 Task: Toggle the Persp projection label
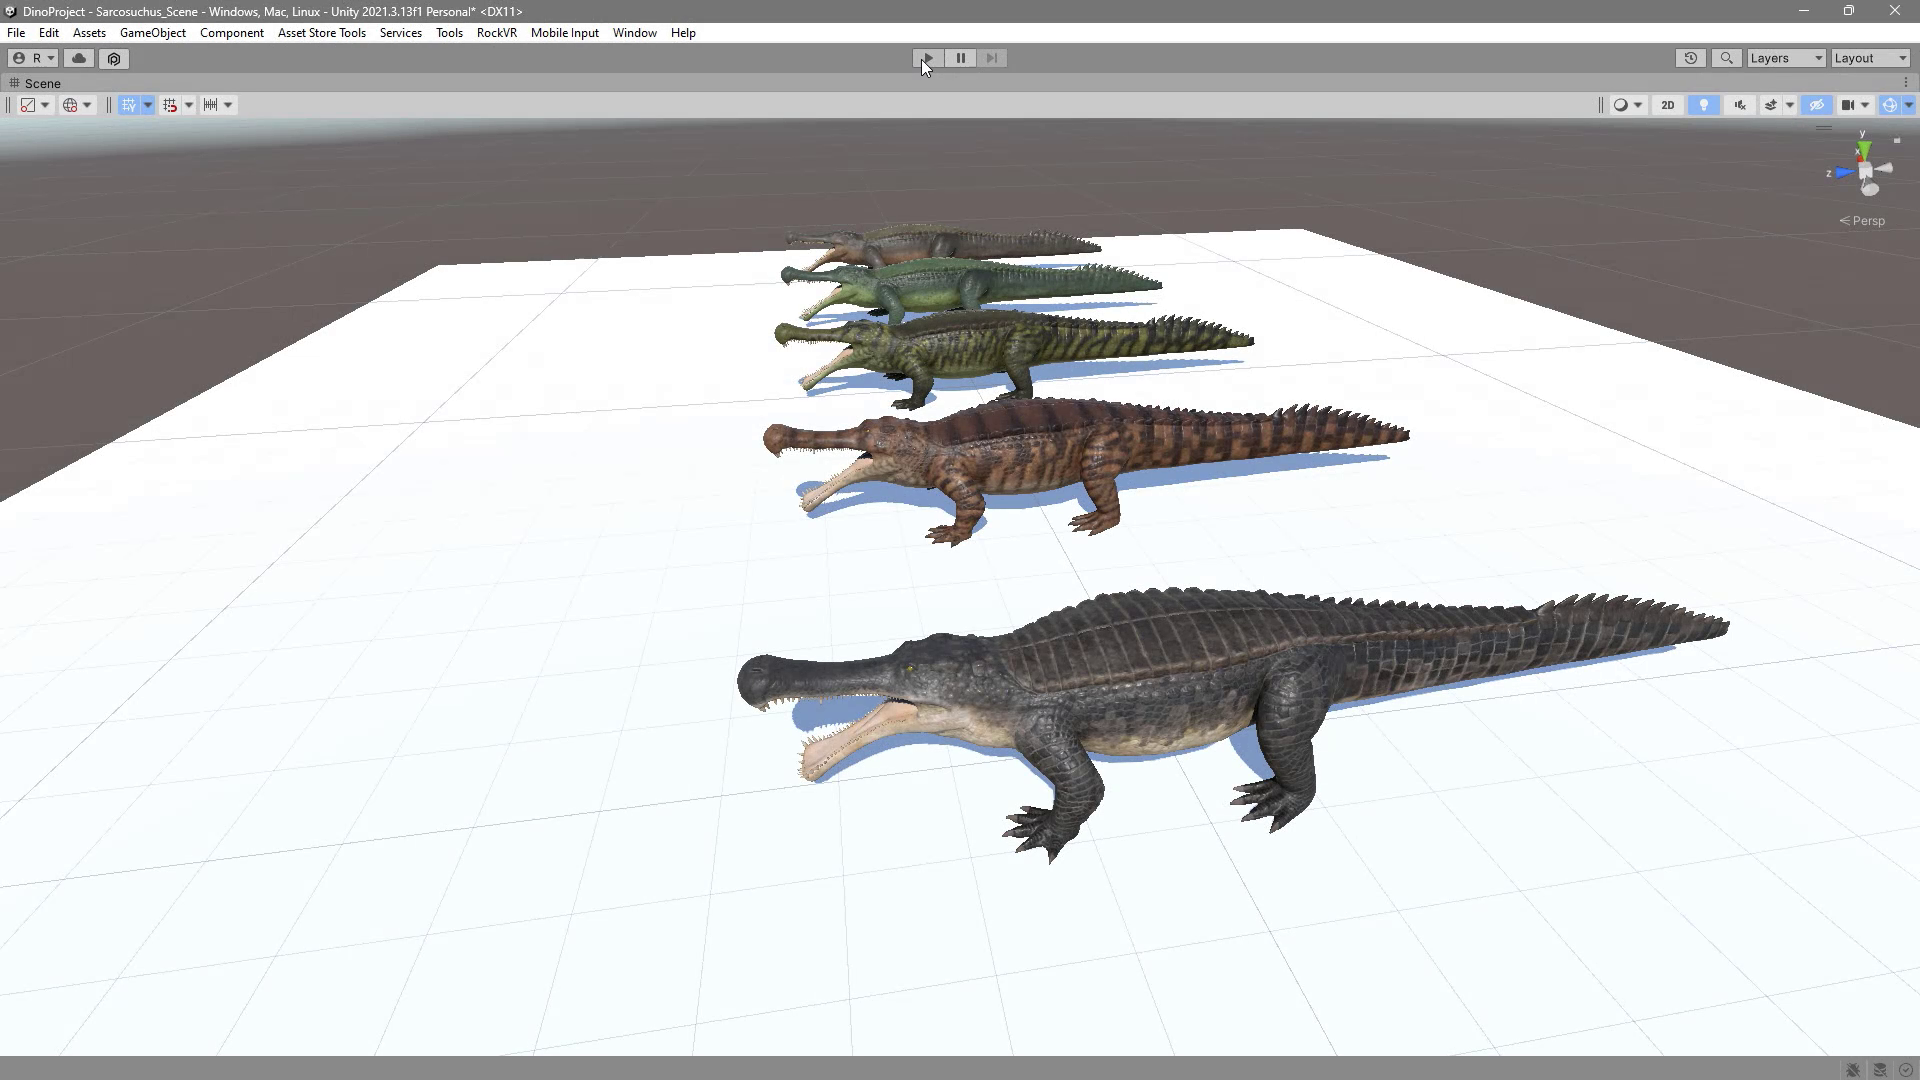(1862, 221)
